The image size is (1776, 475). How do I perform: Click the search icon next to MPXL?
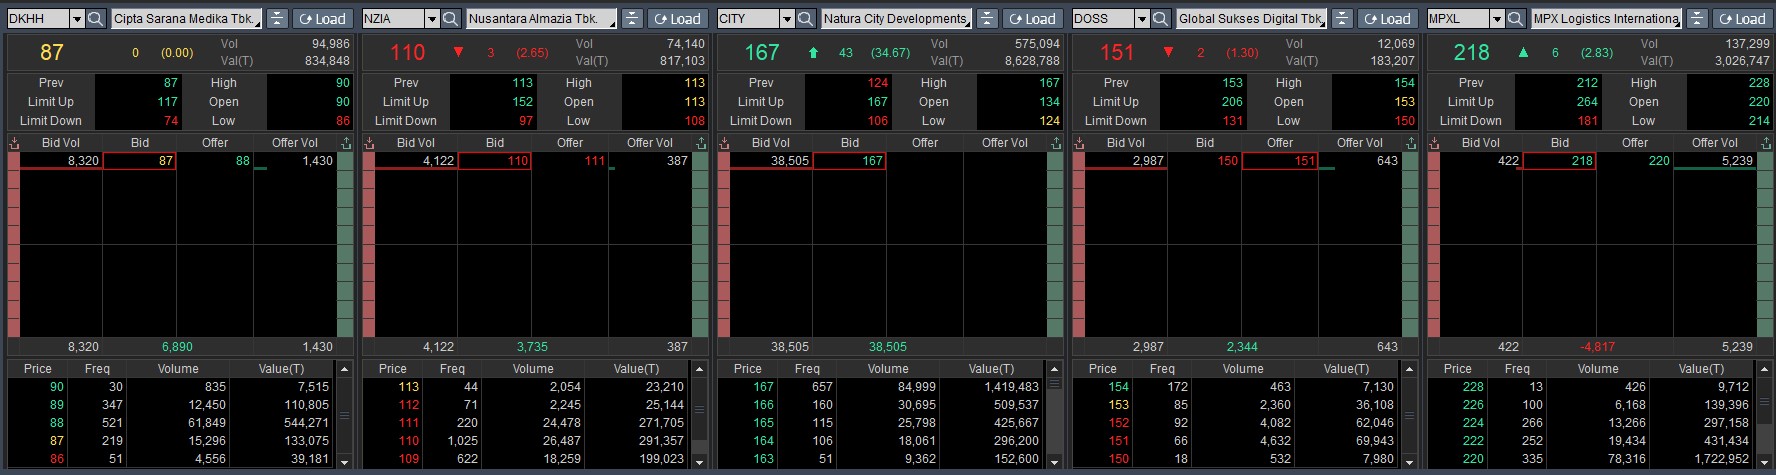[x=1515, y=19]
